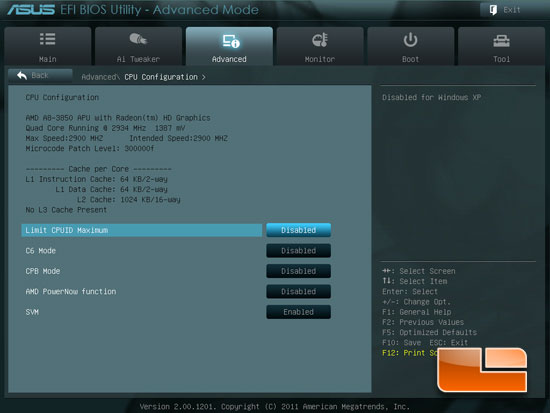Select the AMD PowerNow function label
The width and height of the screenshot is (550, 413).
click(x=71, y=292)
